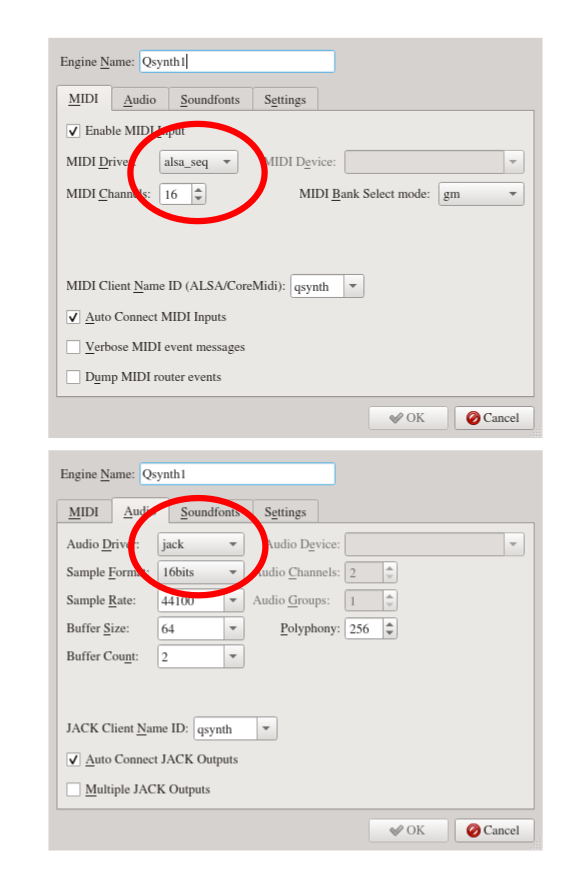Image resolution: width=583 pixels, height=883 pixels.
Task: Click Cancel in the Audio dialog
Action: tap(494, 830)
